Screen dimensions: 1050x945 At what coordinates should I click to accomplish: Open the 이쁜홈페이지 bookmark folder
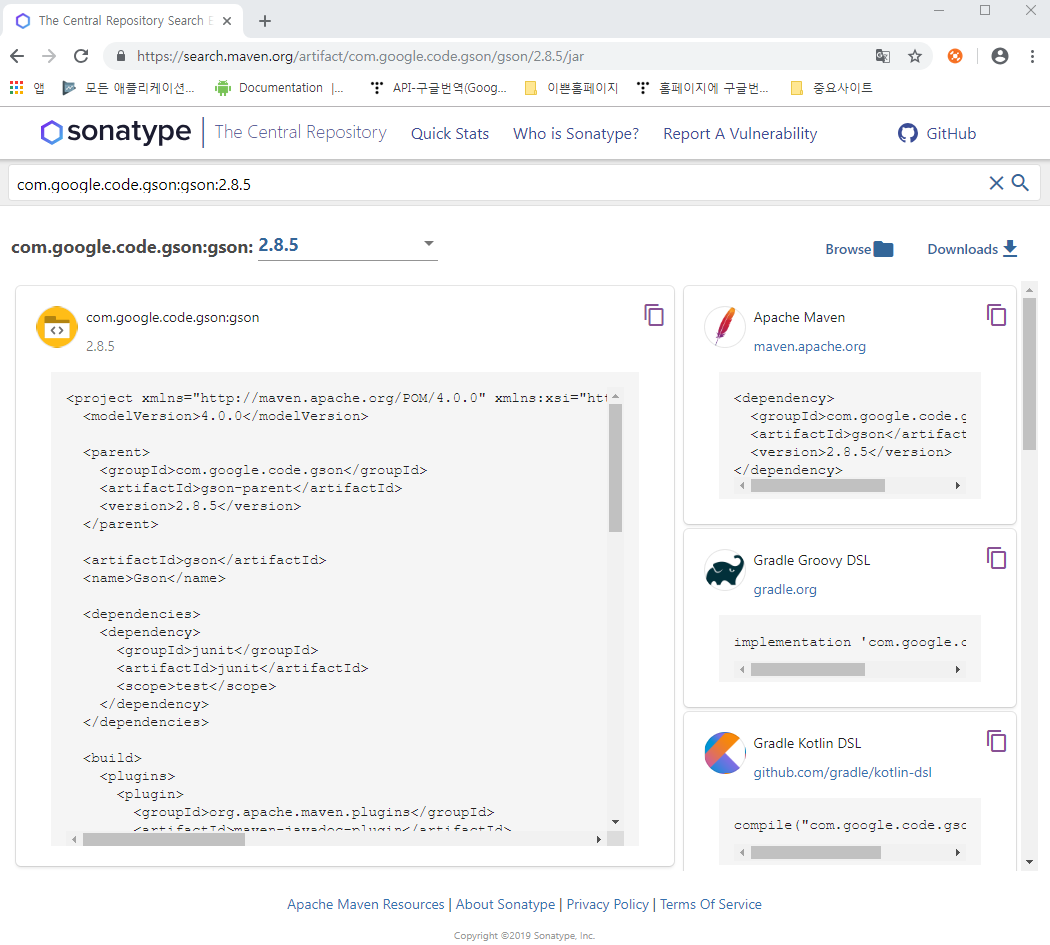coord(572,88)
